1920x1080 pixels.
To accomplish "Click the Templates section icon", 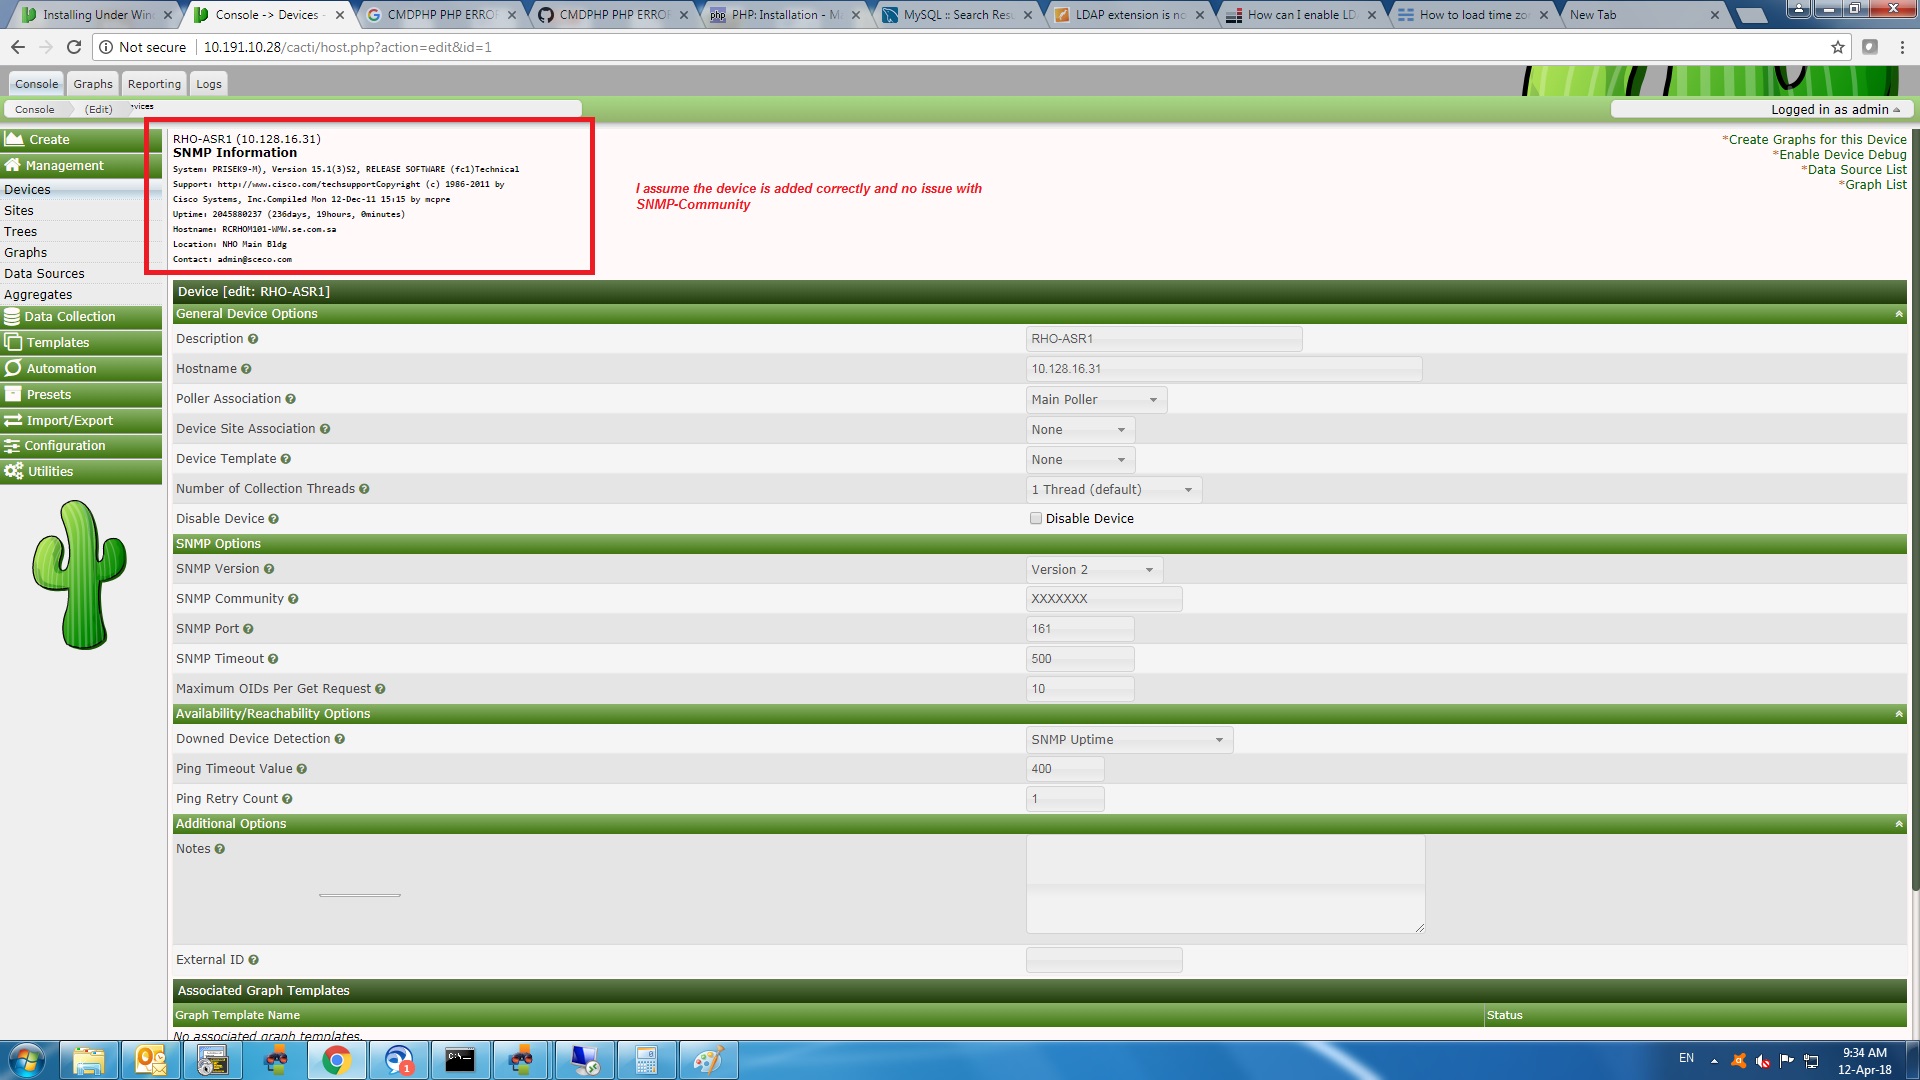I will click(x=13, y=342).
